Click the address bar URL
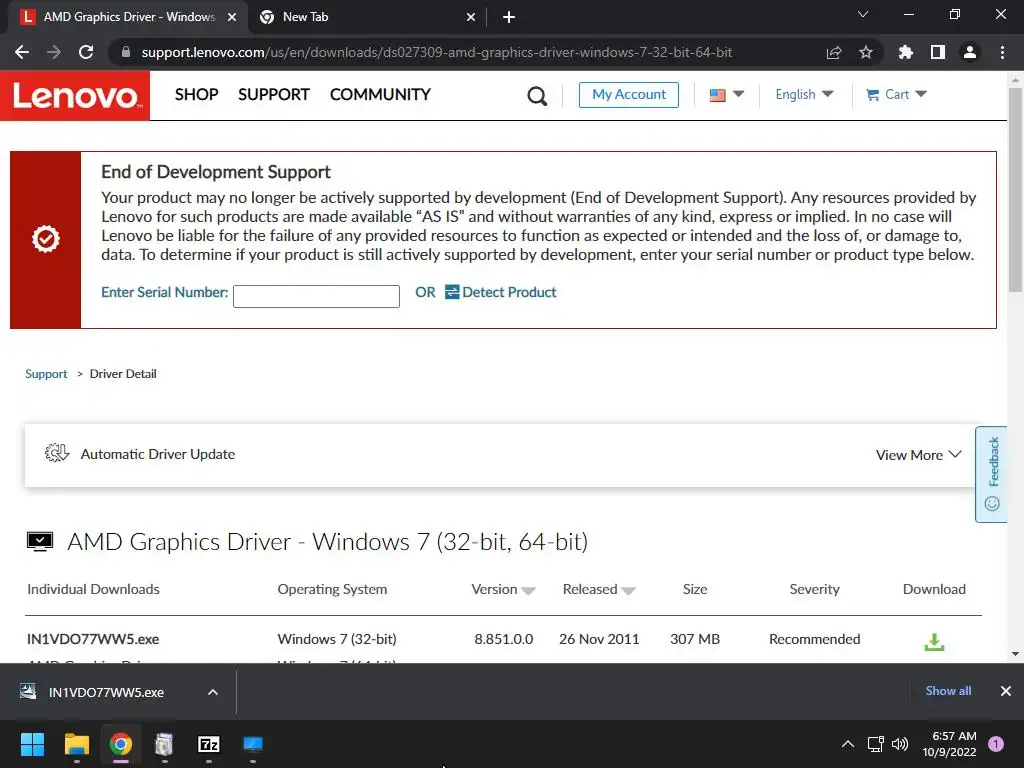This screenshot has width=1024, height=768. [436, 52]
